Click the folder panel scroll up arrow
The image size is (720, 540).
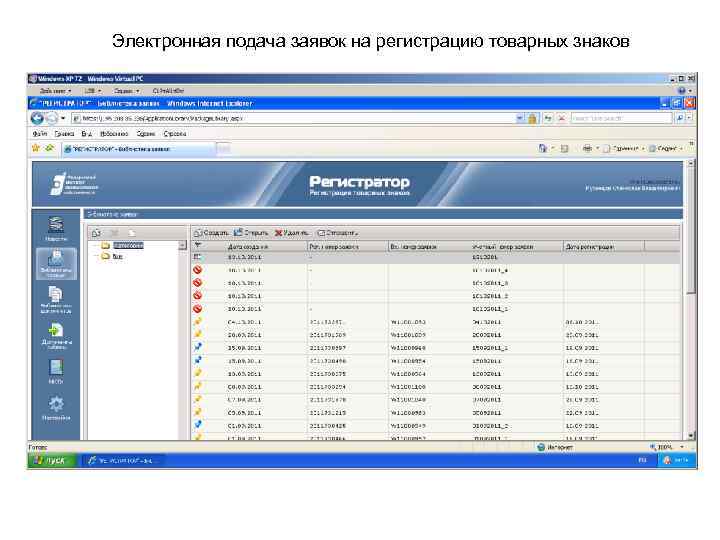(182, 245)
